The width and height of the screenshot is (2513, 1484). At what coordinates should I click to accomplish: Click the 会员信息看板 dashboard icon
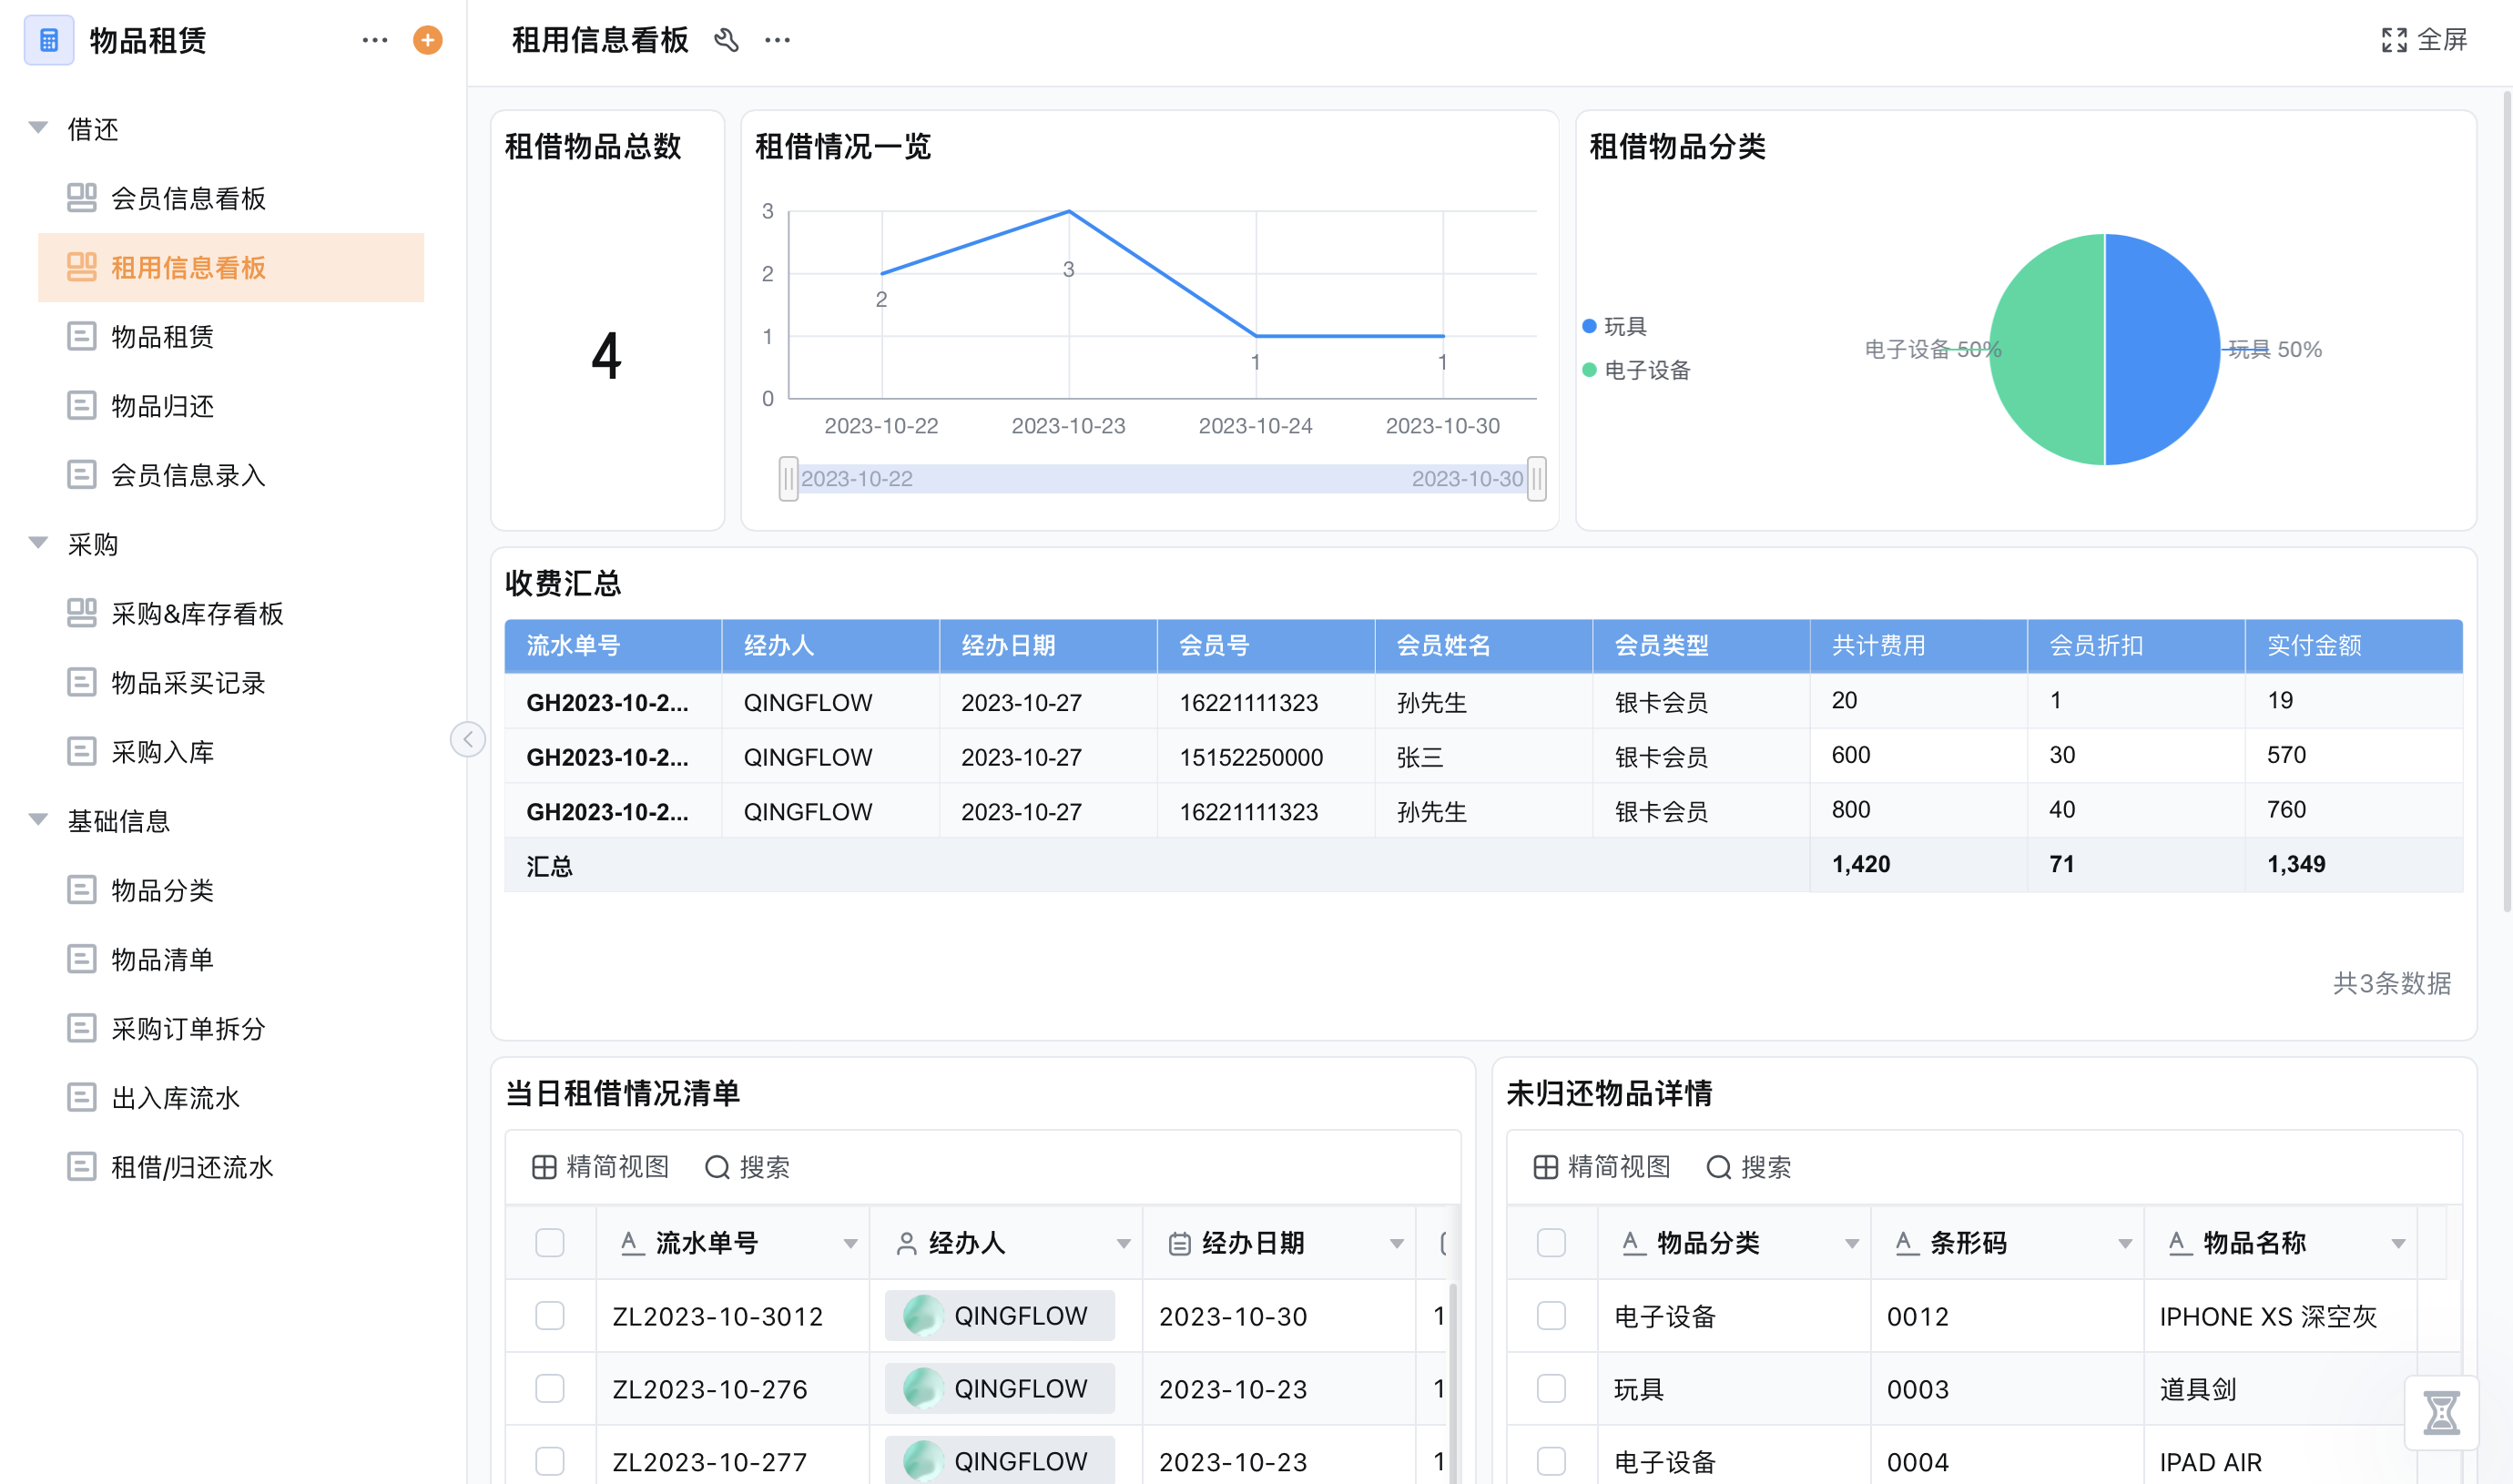[82, 198]
